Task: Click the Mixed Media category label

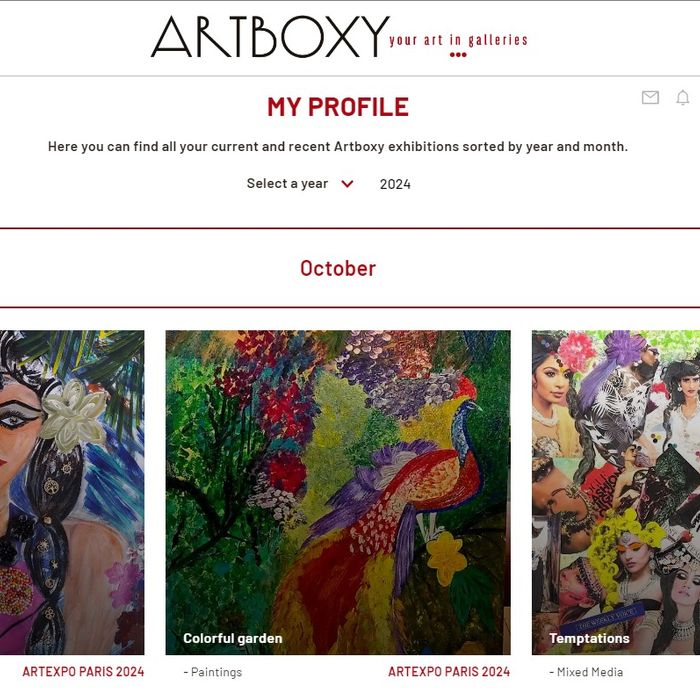Action: (586, 672)
